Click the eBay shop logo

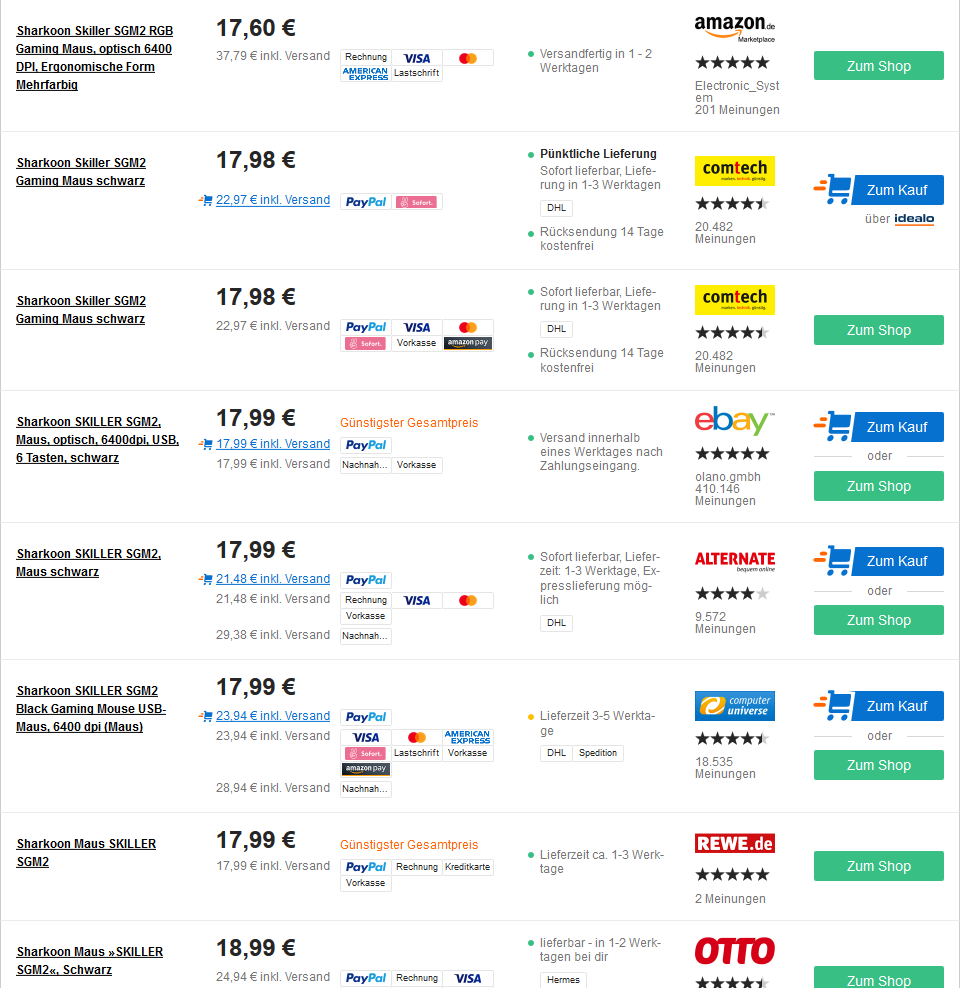734,422
